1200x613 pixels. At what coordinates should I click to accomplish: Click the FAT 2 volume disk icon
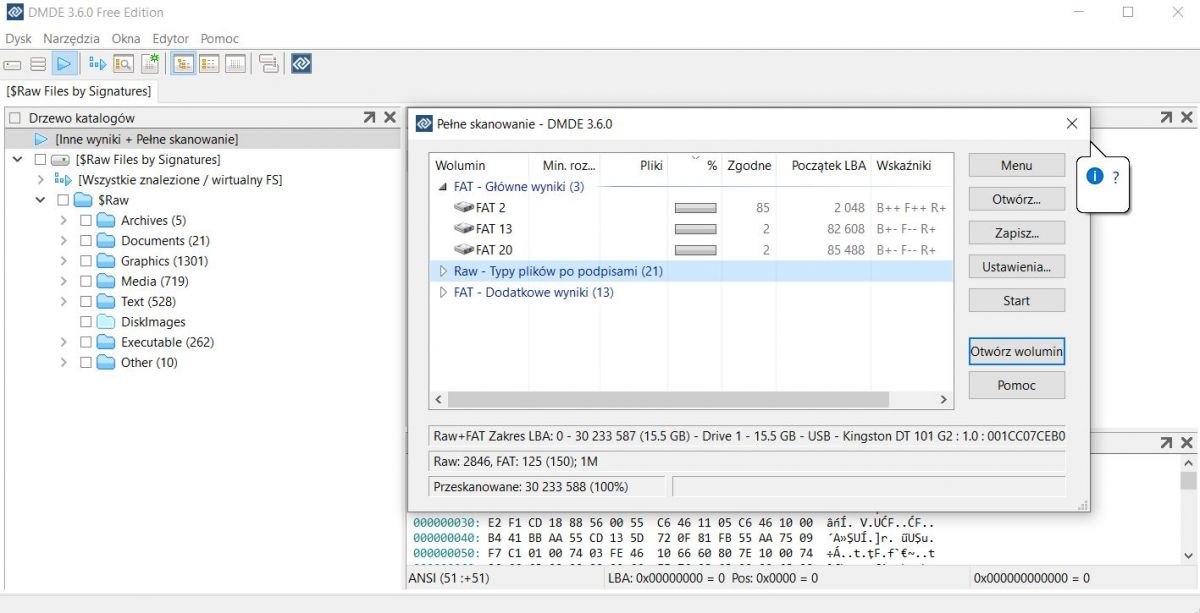pyautogui.click(x=464, y=208)
